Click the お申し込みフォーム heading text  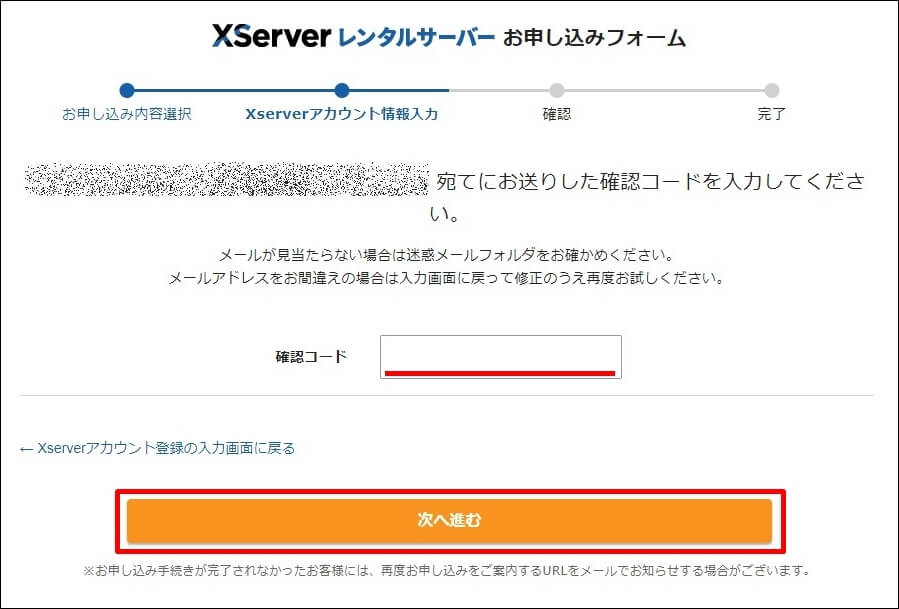click(x=595, y=38)
